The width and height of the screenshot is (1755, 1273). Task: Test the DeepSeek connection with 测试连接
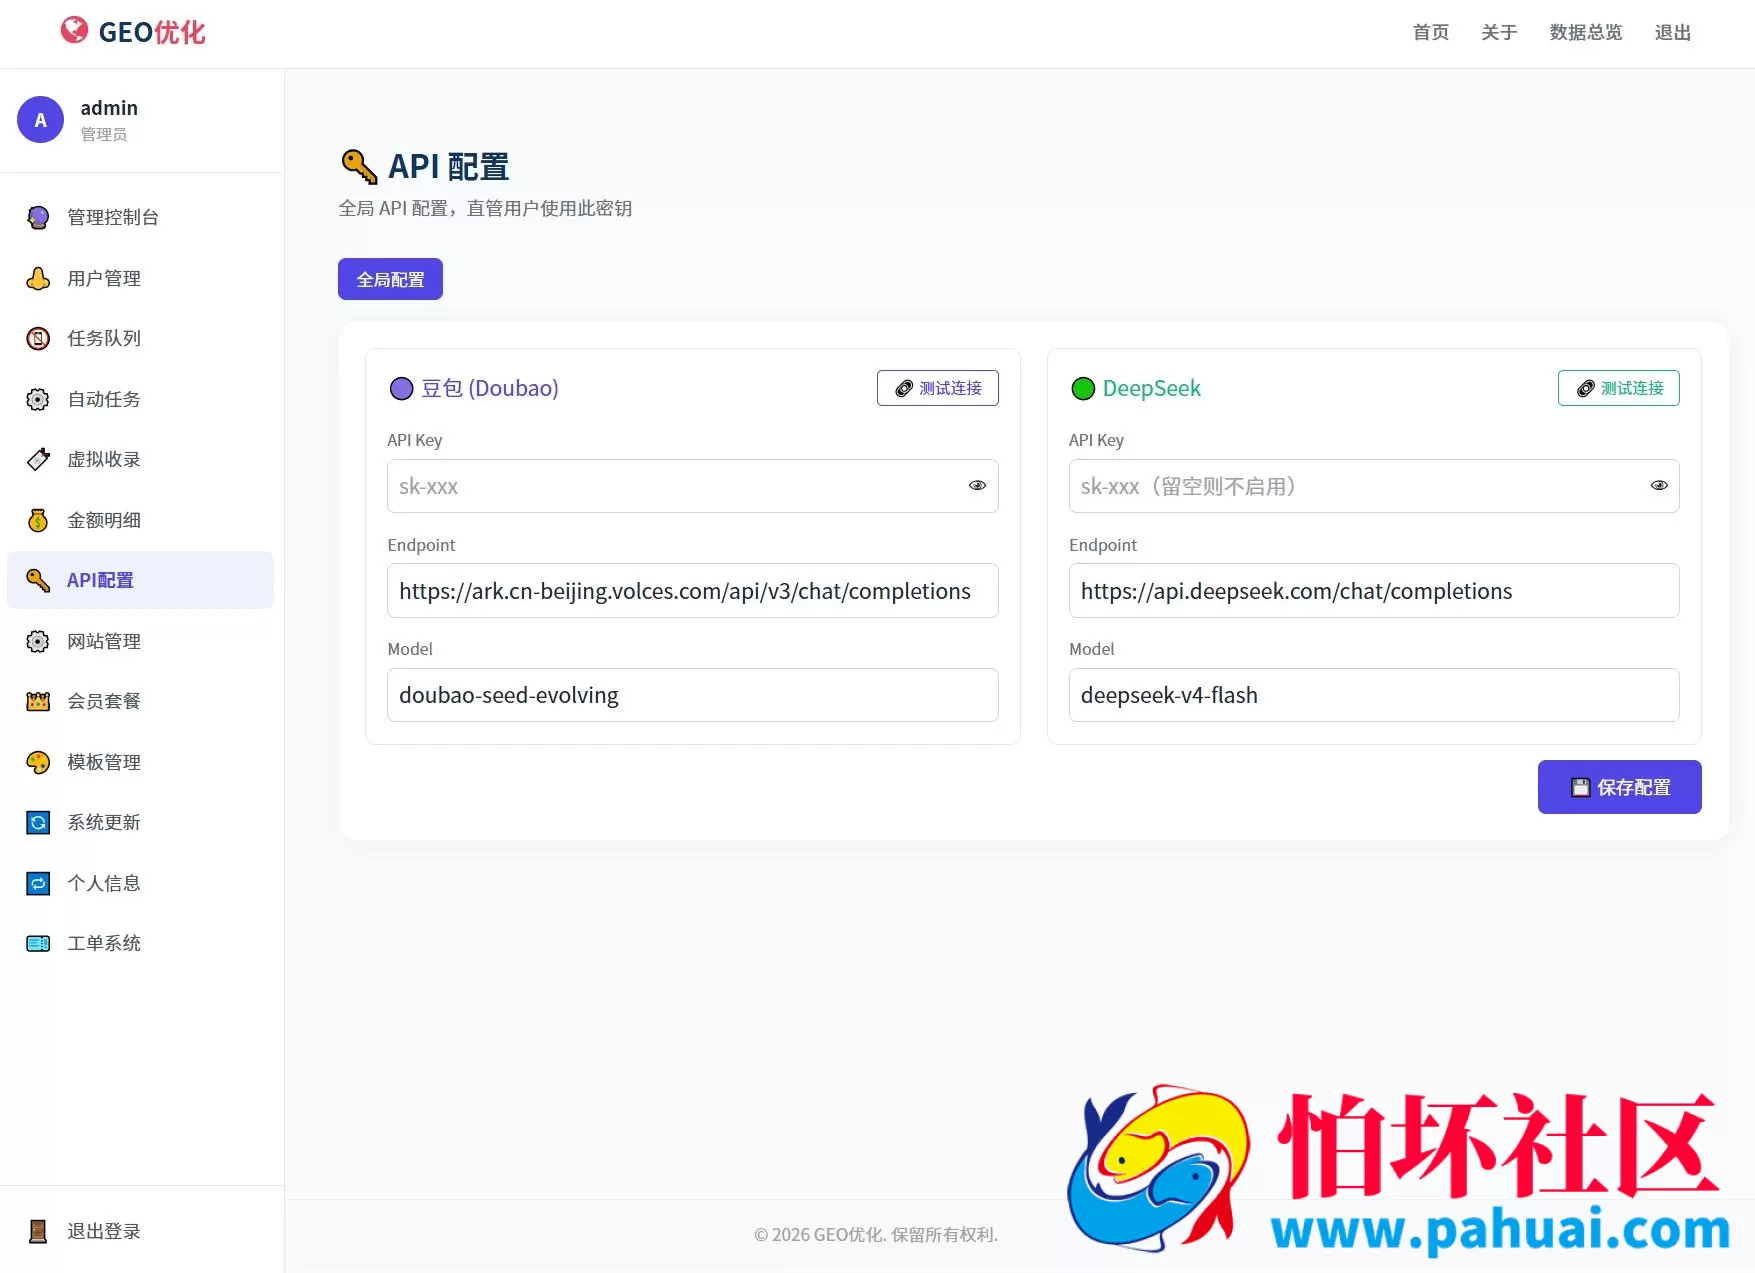click(1618, 388)
